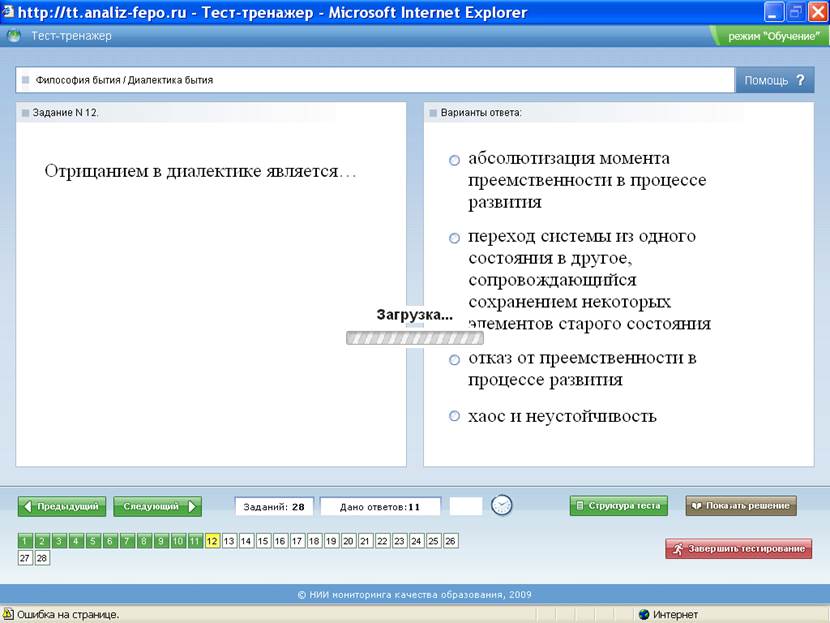Screen dimensions: 830x623
Task: Minimize the Internet Explorer window
Action: [x=773, y=12]
